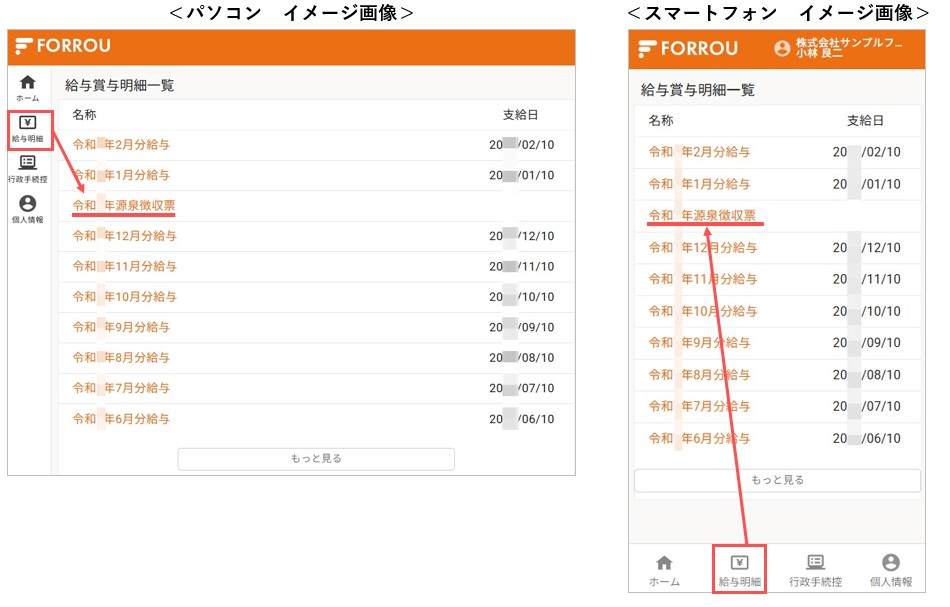950x607 pixels.
Task: Open 1月分給与 link in the PC list
Action: pyautogui.click(x=121, y=175)
